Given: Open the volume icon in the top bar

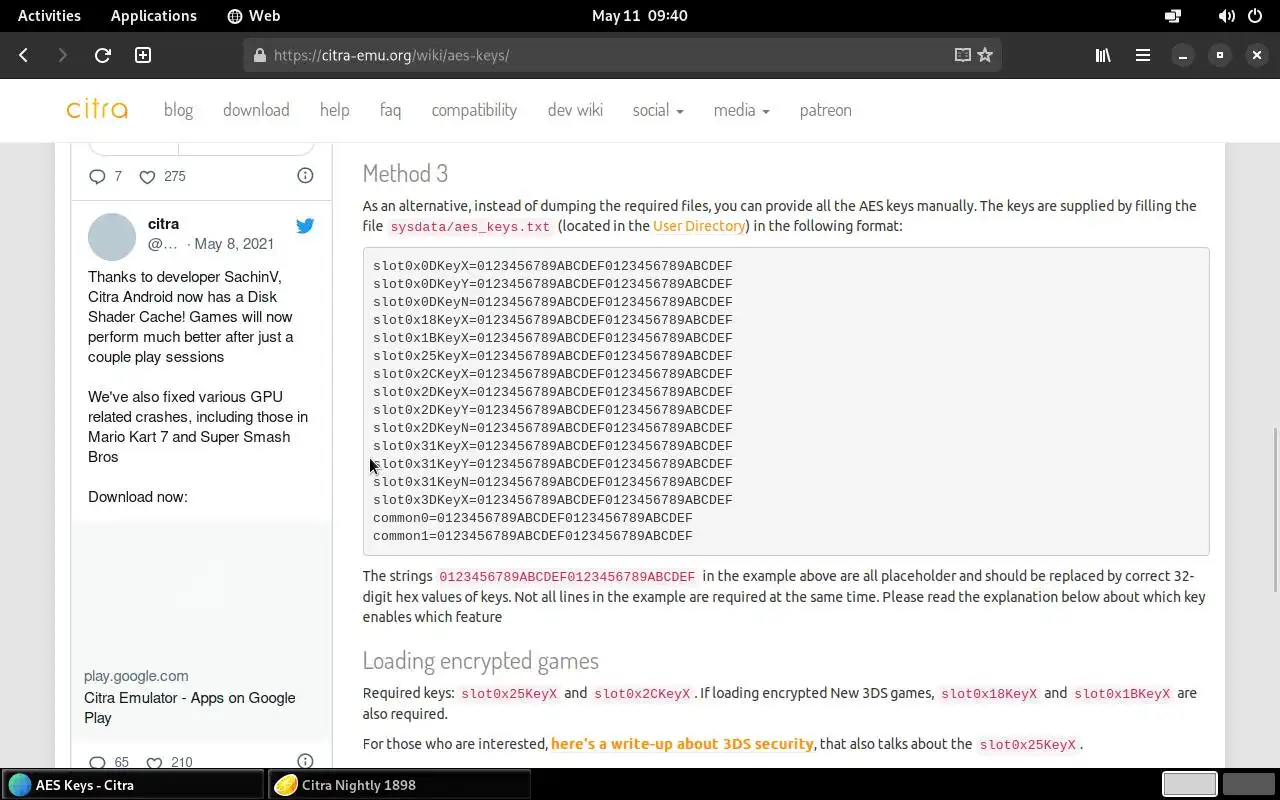Looking at the screenshot, I should click(1226, 16).
